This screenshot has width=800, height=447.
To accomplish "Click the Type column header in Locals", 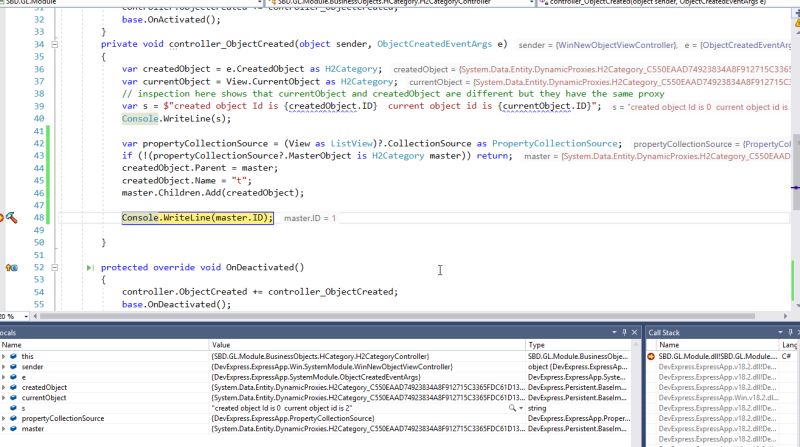I will [x=579, y=345].
